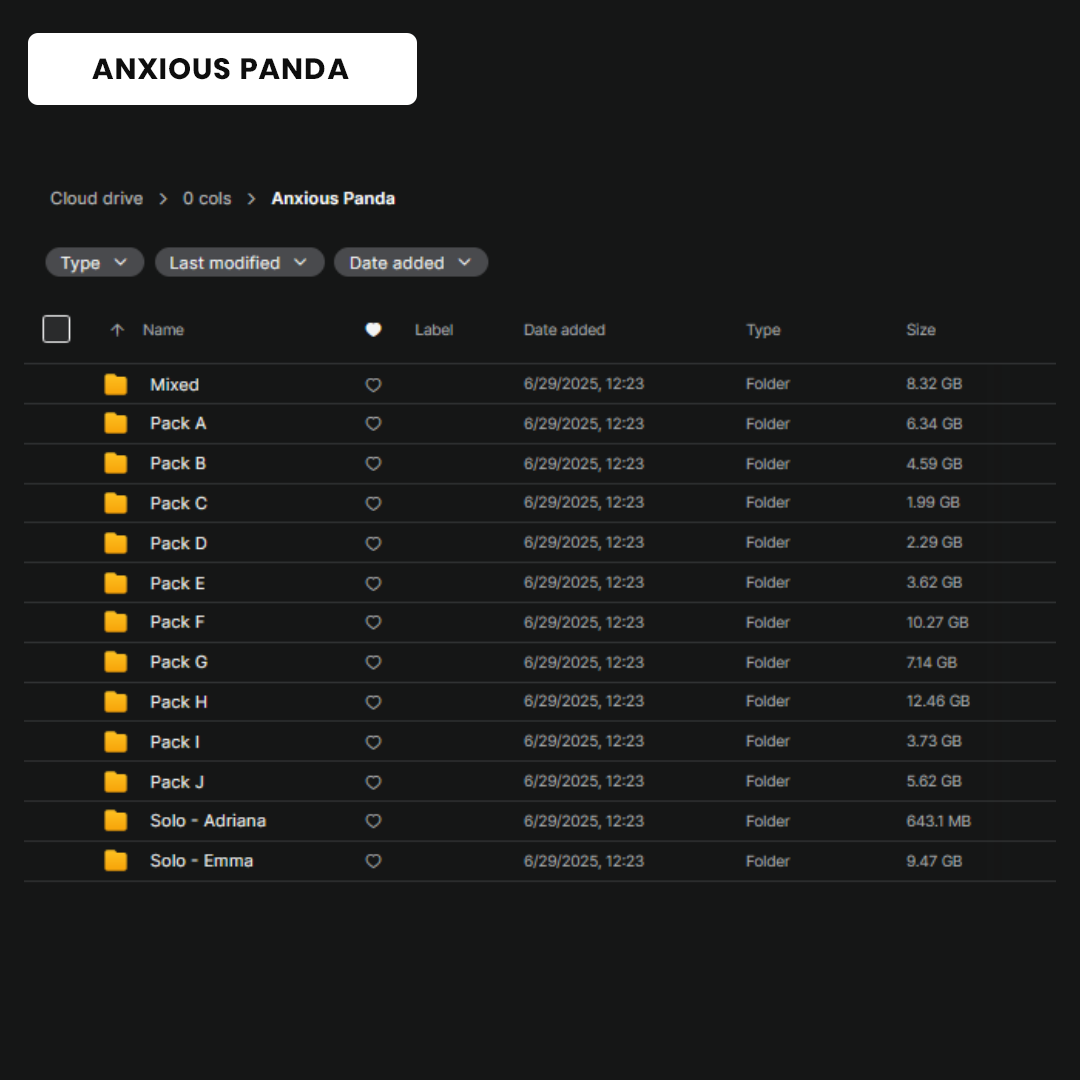Open the Type filter dropdown
The height and width of the screenshot is (1080, 1080).
[94, 263]
